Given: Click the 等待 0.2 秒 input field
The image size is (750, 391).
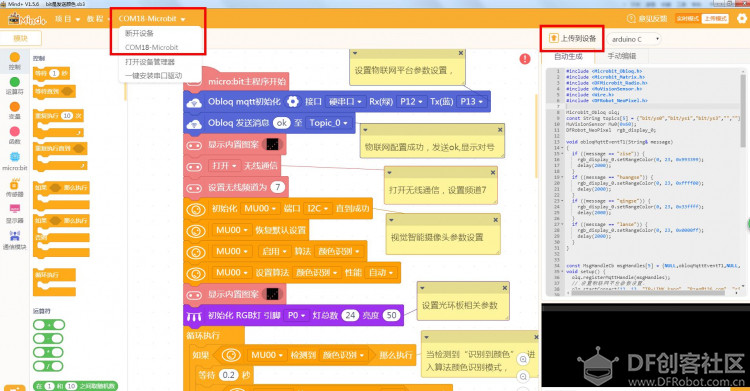Looking at the screenshot, I should 229,375.
